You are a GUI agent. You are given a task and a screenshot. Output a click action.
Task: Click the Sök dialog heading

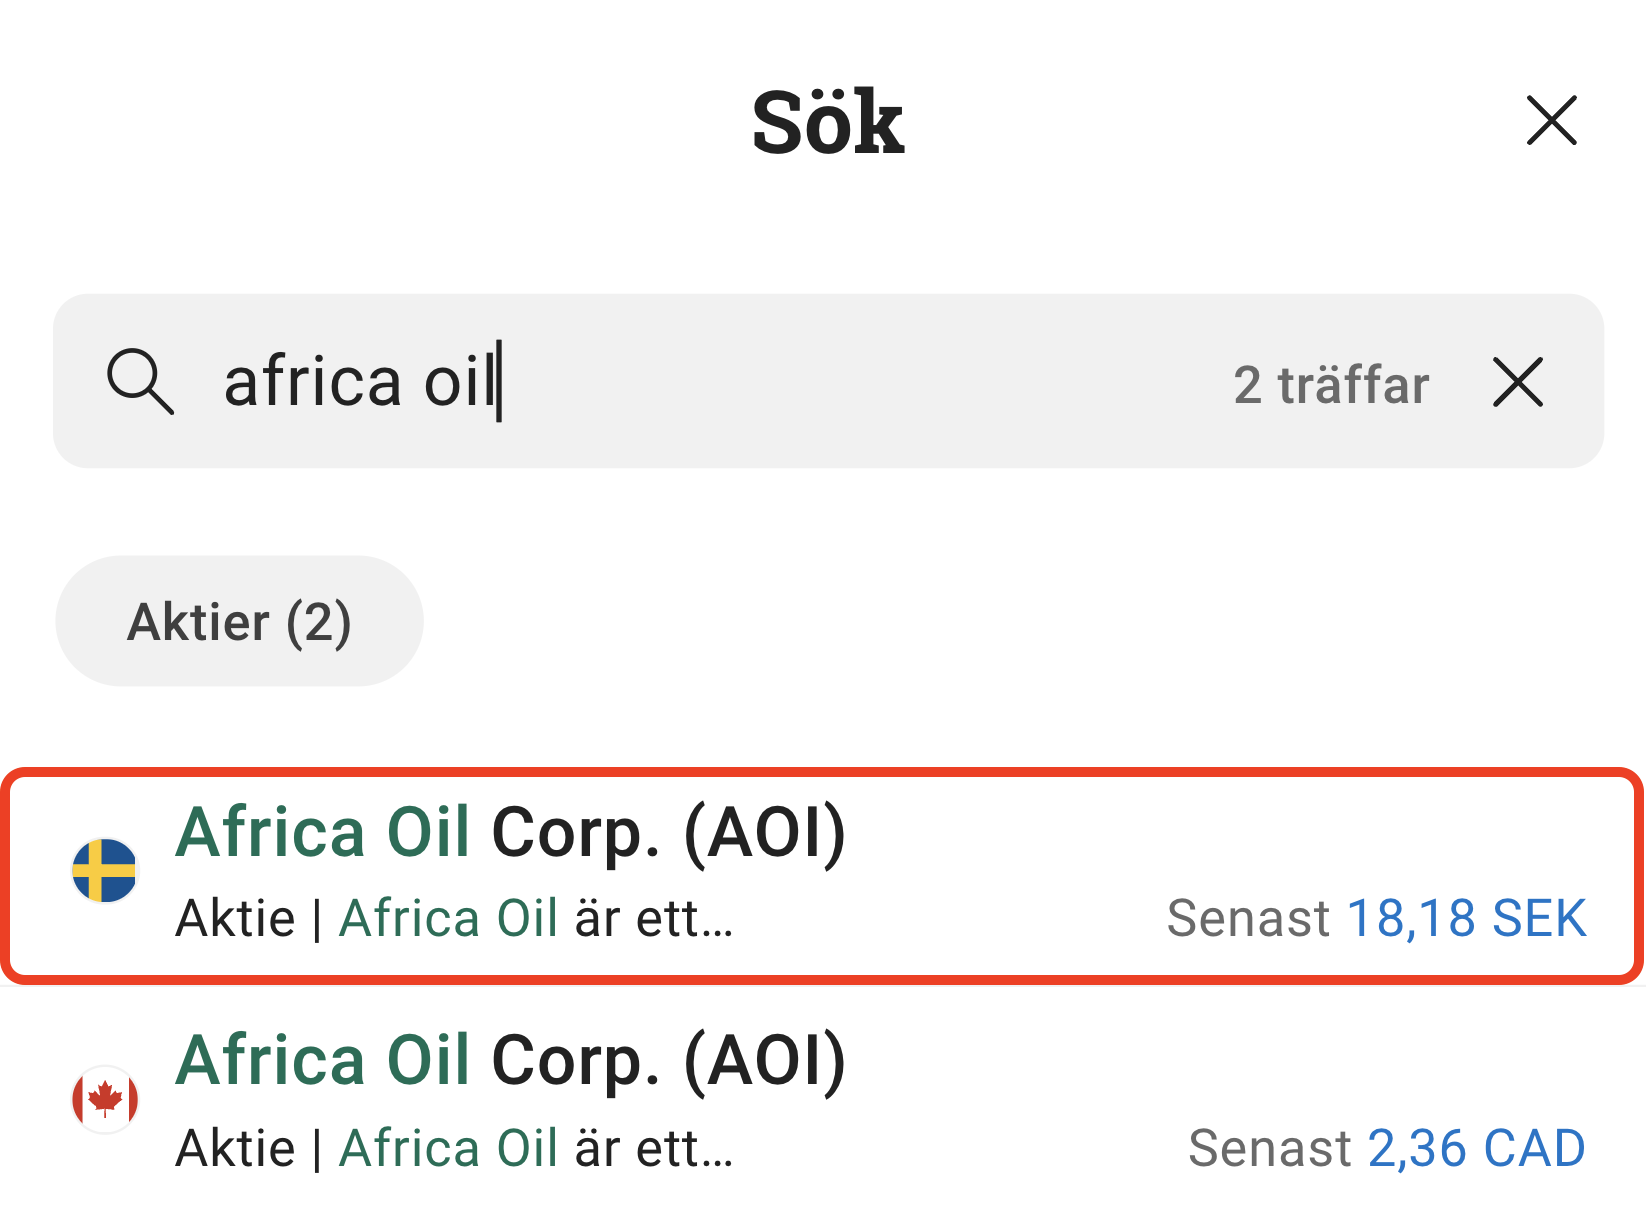828,123
